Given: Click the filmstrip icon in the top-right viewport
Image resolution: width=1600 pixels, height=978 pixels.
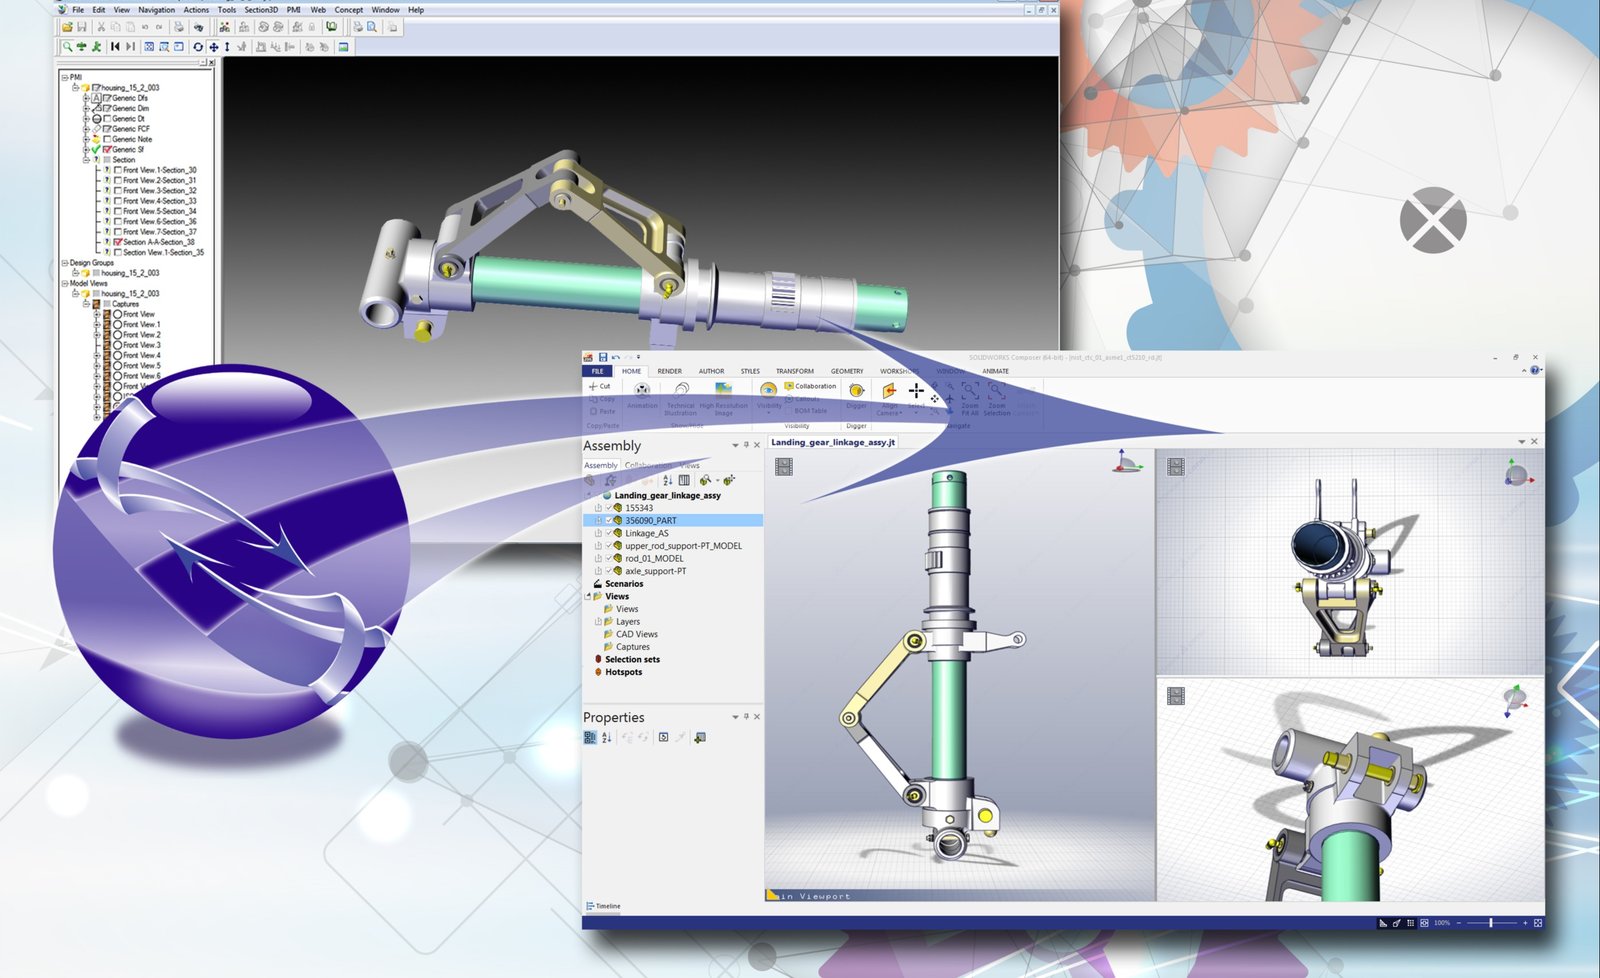Looking at the screenshot, I should (1176, 466).
